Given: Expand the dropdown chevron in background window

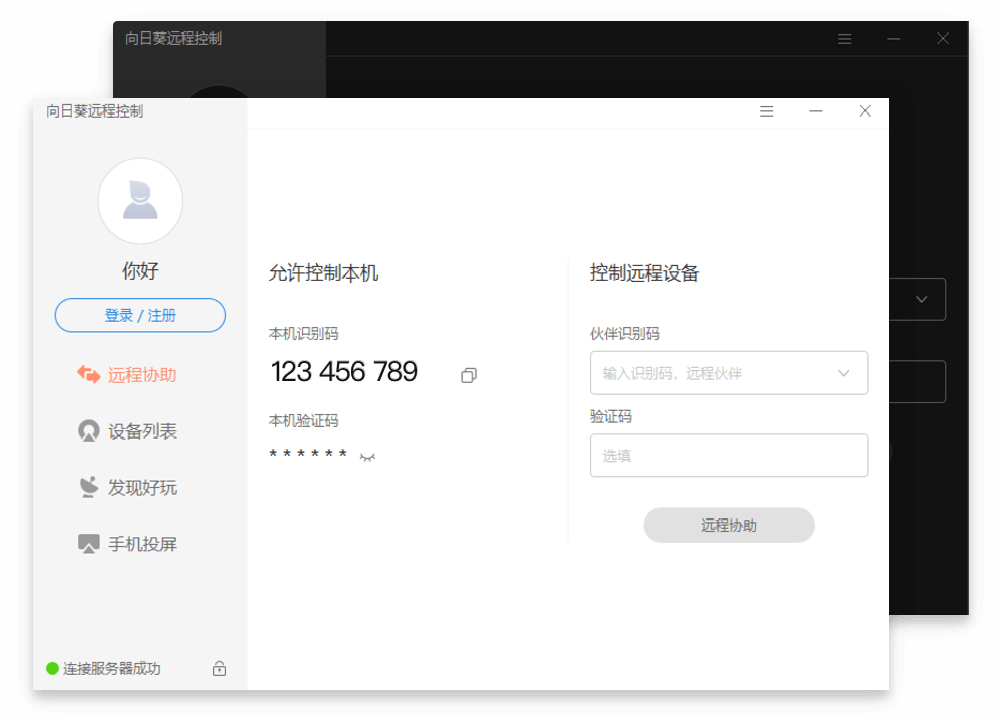Looking at the screenshot, I should [x=921, y=299].
